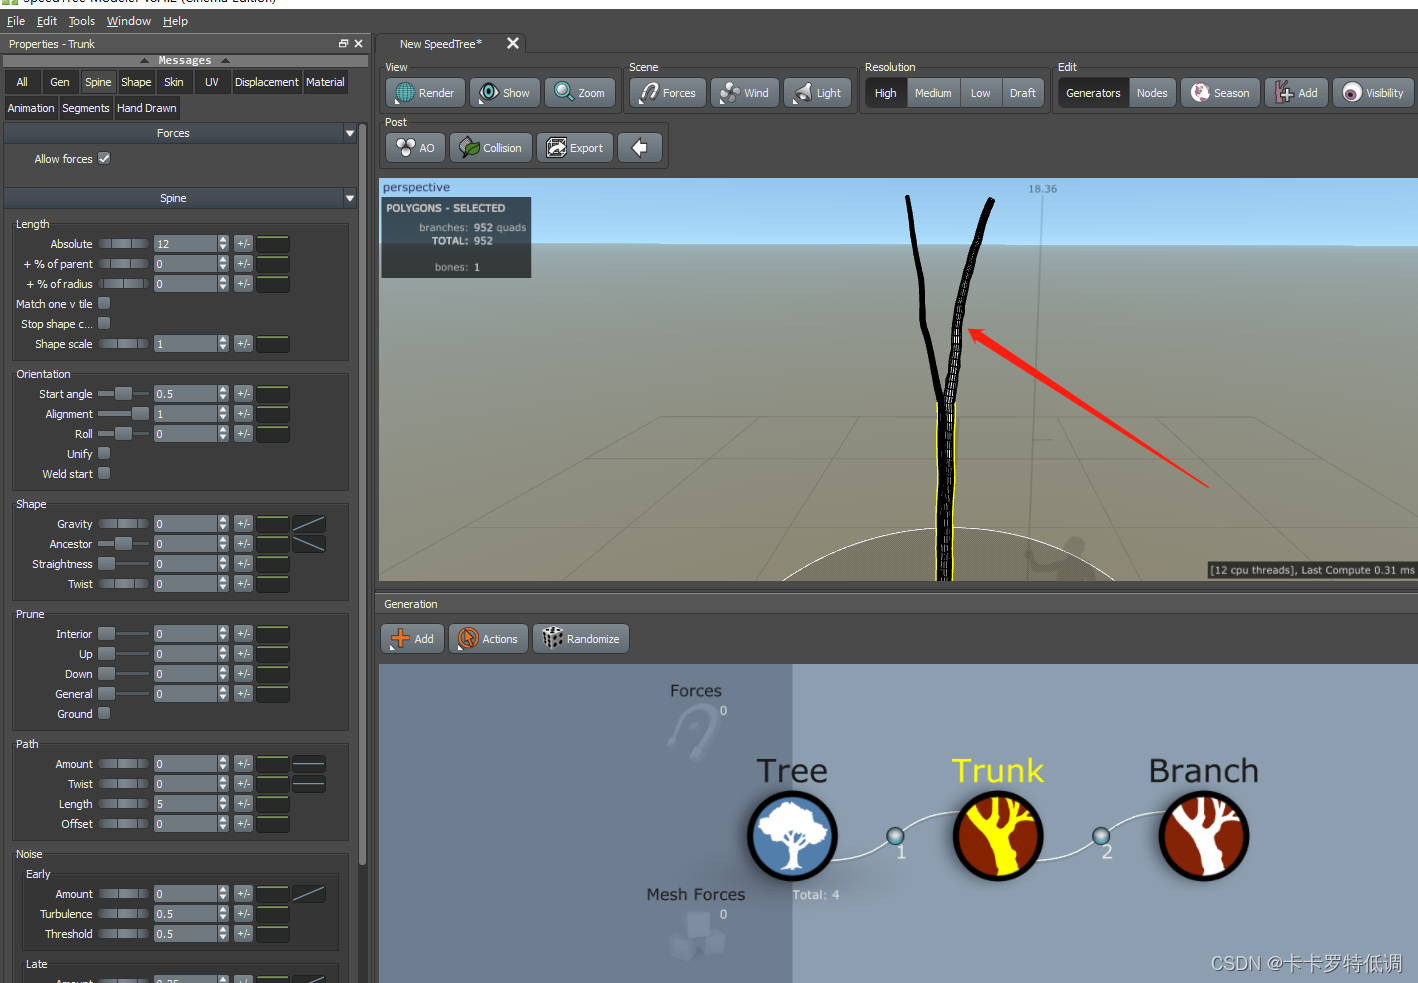1418x983 pixels.
Task: Toggle the Wind fan button
Action: click(x=745, y=93)
